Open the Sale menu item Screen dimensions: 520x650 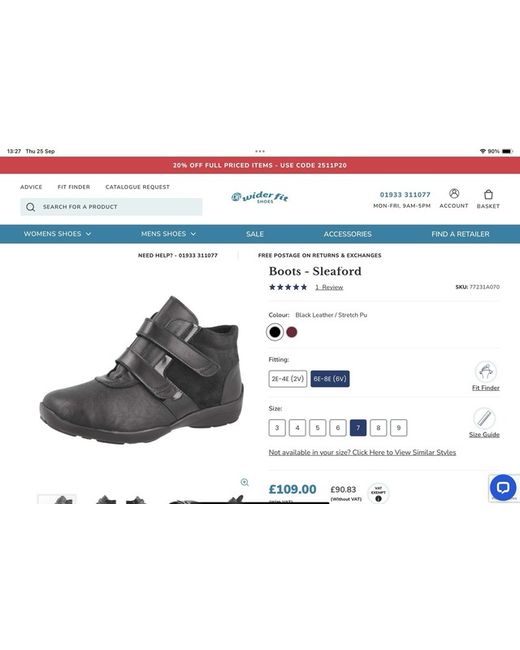coord(255,234)
